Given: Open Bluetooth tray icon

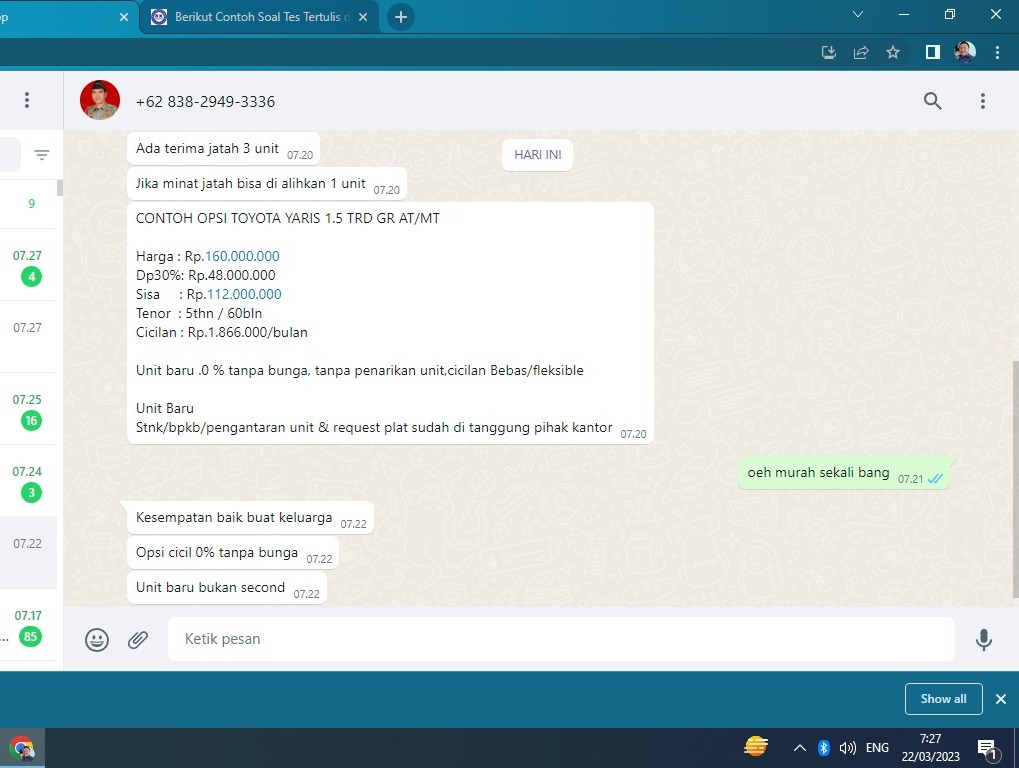Looking at the screenshot, I should (x=823, y=748).
